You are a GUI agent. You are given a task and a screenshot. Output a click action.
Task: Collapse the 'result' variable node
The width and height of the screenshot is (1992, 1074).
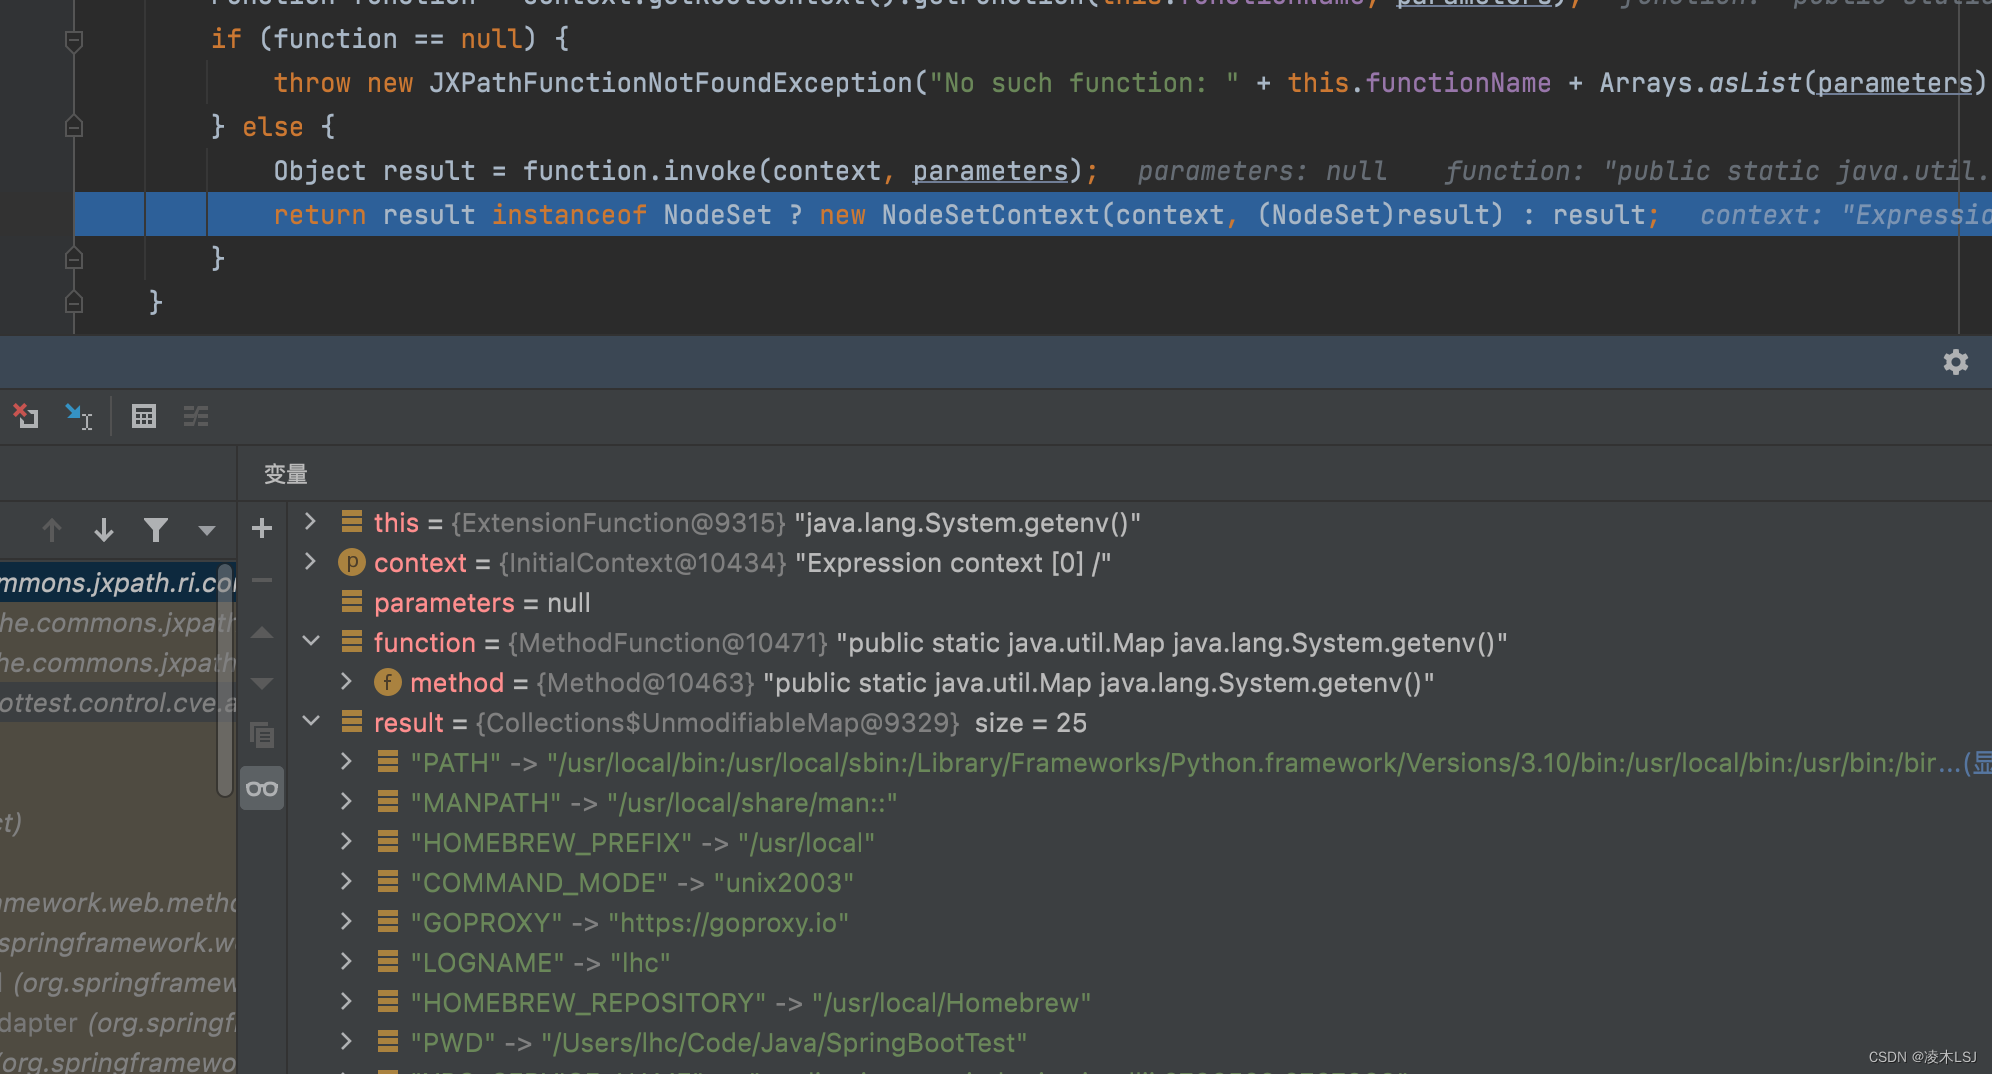tap(311, 721)
